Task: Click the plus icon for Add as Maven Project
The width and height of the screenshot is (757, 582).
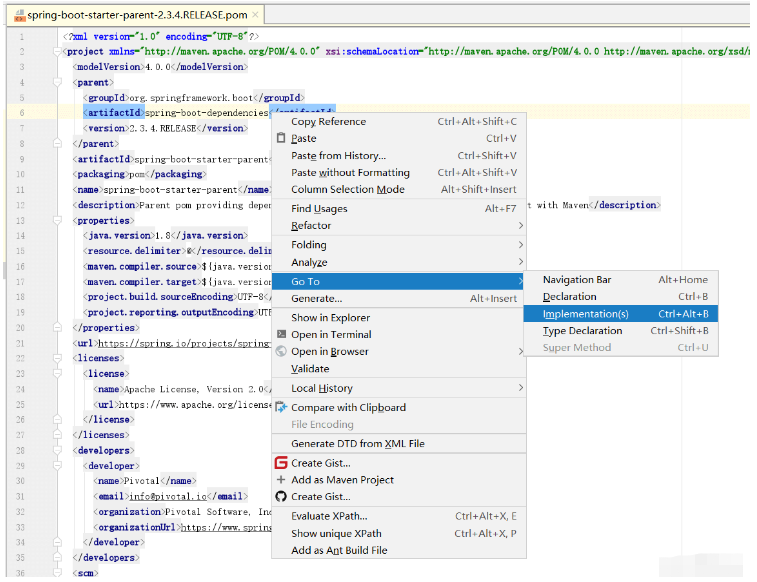Action: coord(281,480)
